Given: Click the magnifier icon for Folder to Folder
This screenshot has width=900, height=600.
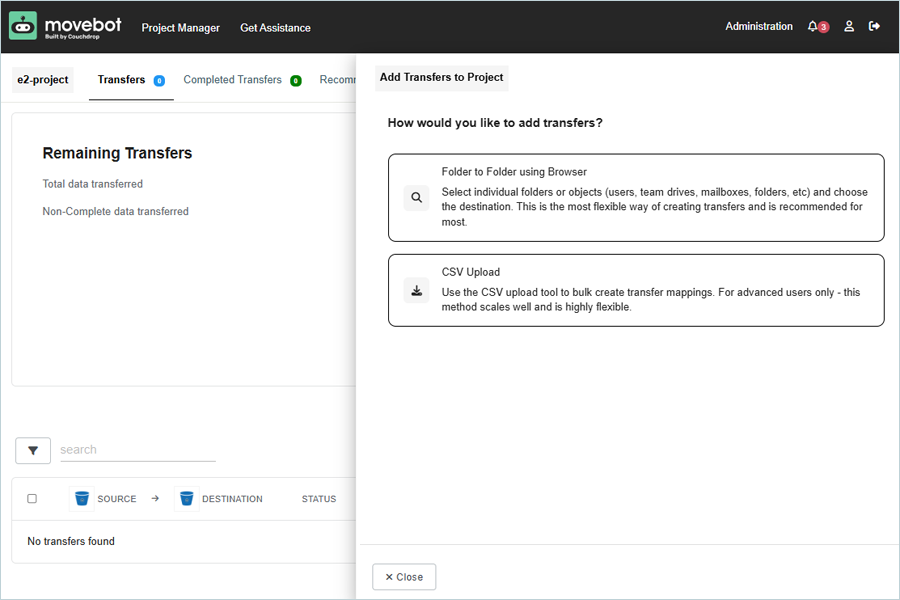Looking at the screenshot, I should [x=416, y=198].
